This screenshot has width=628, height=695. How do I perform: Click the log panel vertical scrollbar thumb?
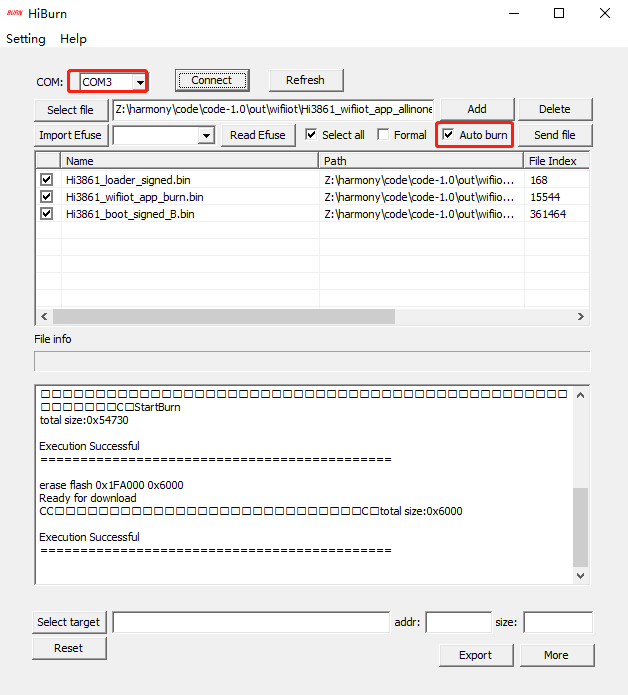point(581,527)
